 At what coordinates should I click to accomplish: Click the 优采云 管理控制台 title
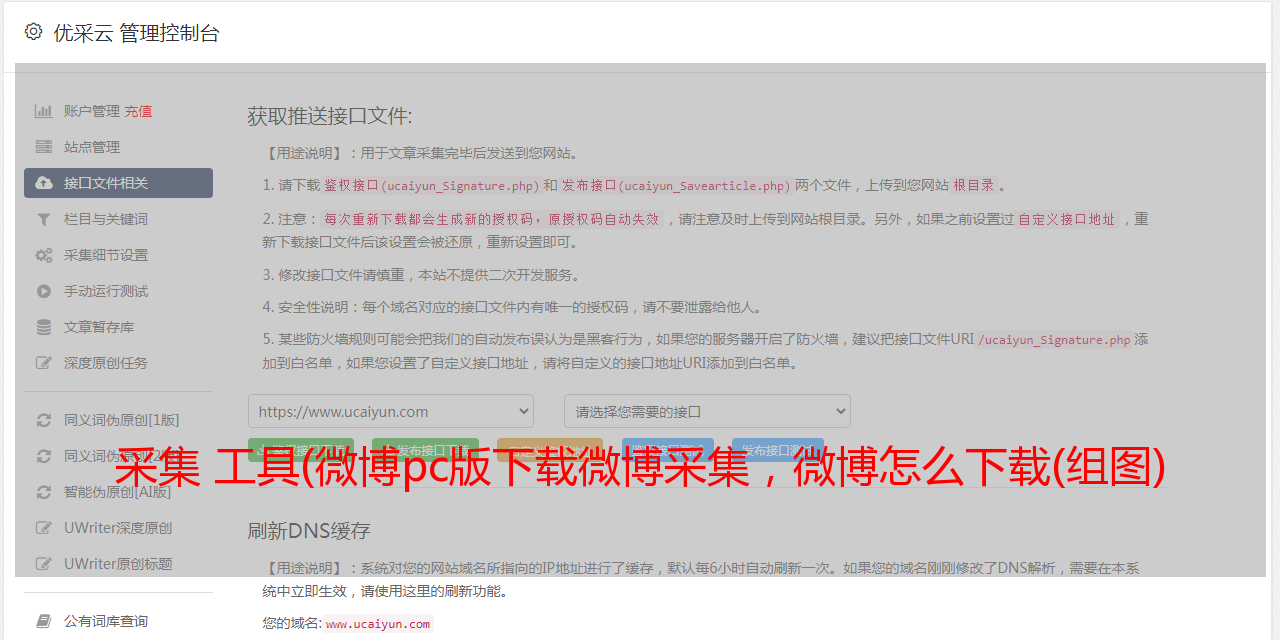136,33
